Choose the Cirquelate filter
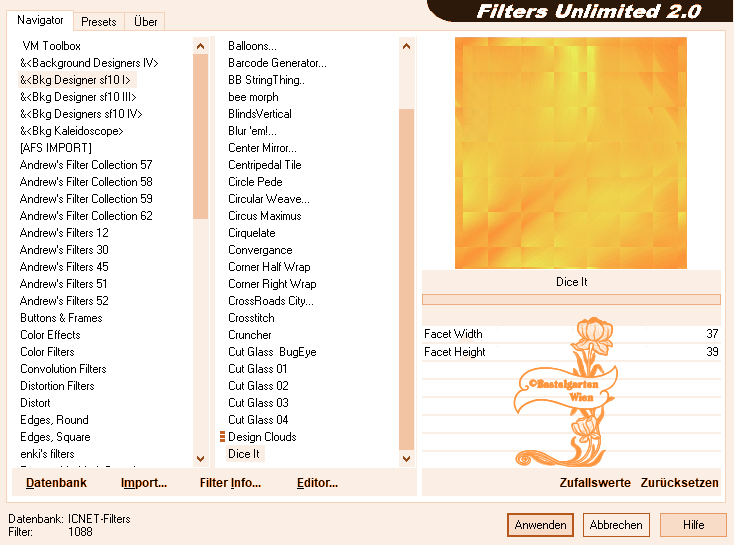Screen dimensions: 734x545 pyautogui.click(x=251, y=233)
